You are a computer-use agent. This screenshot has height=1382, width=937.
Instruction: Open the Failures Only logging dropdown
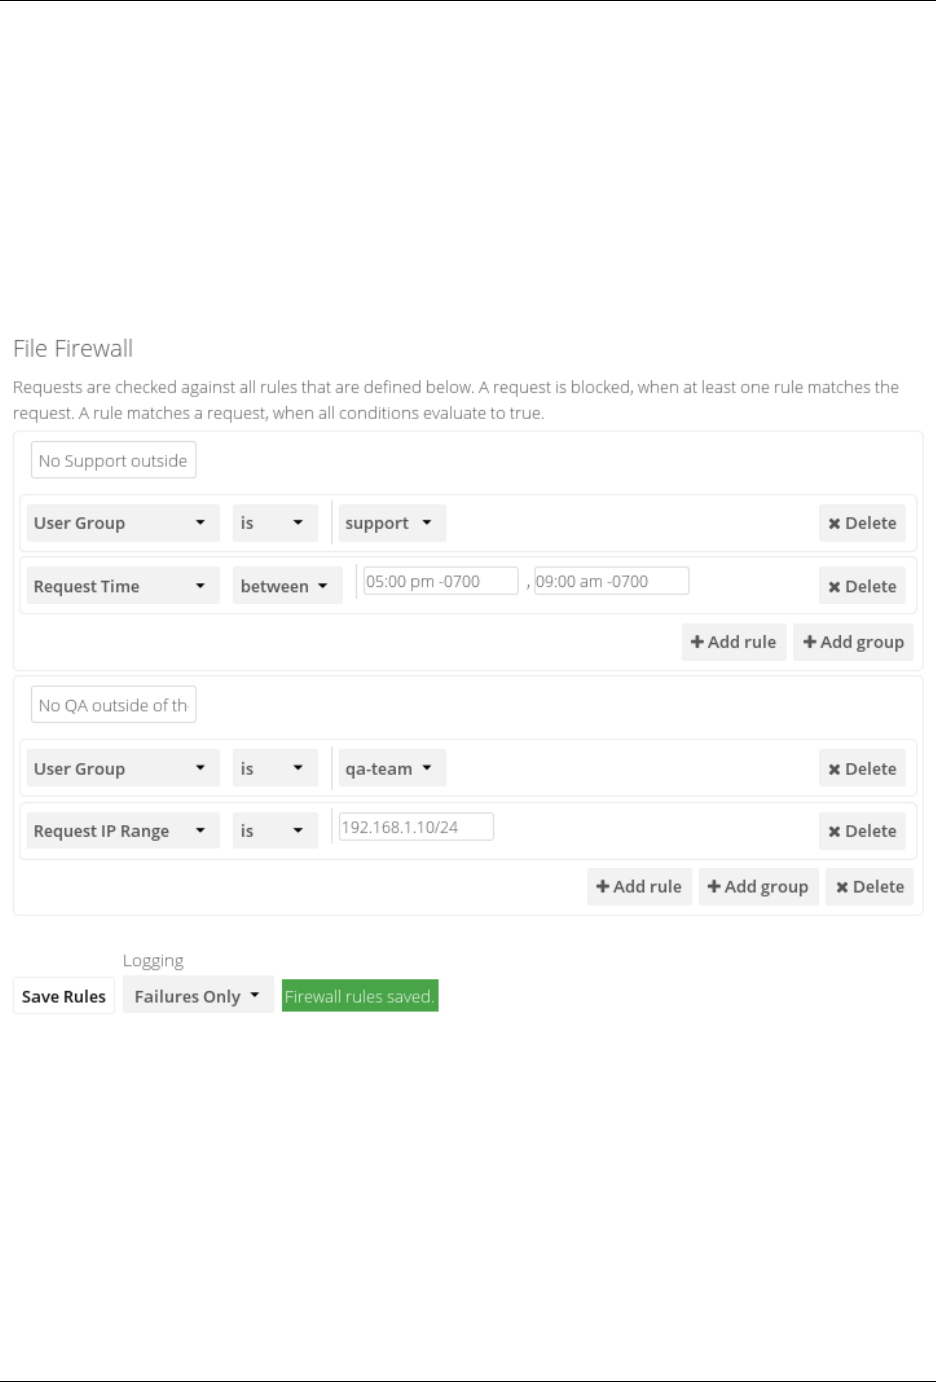pyautogui.click(x=197, y=996)
